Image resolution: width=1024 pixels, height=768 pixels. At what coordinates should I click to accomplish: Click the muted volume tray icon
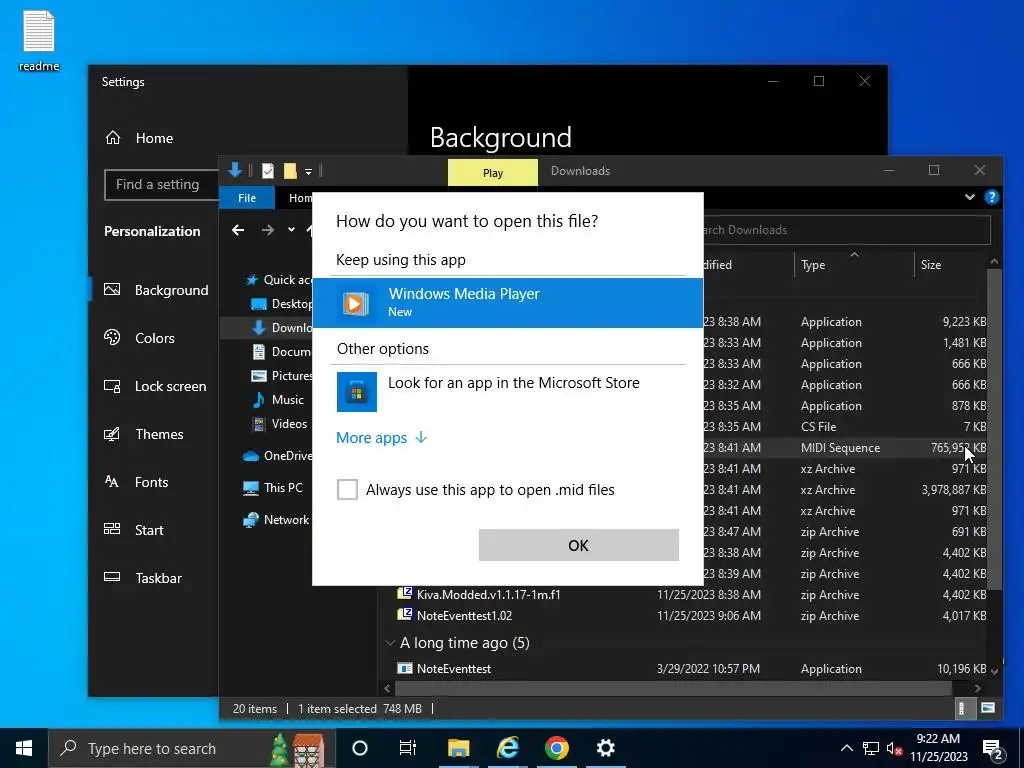tap(894, 748)
